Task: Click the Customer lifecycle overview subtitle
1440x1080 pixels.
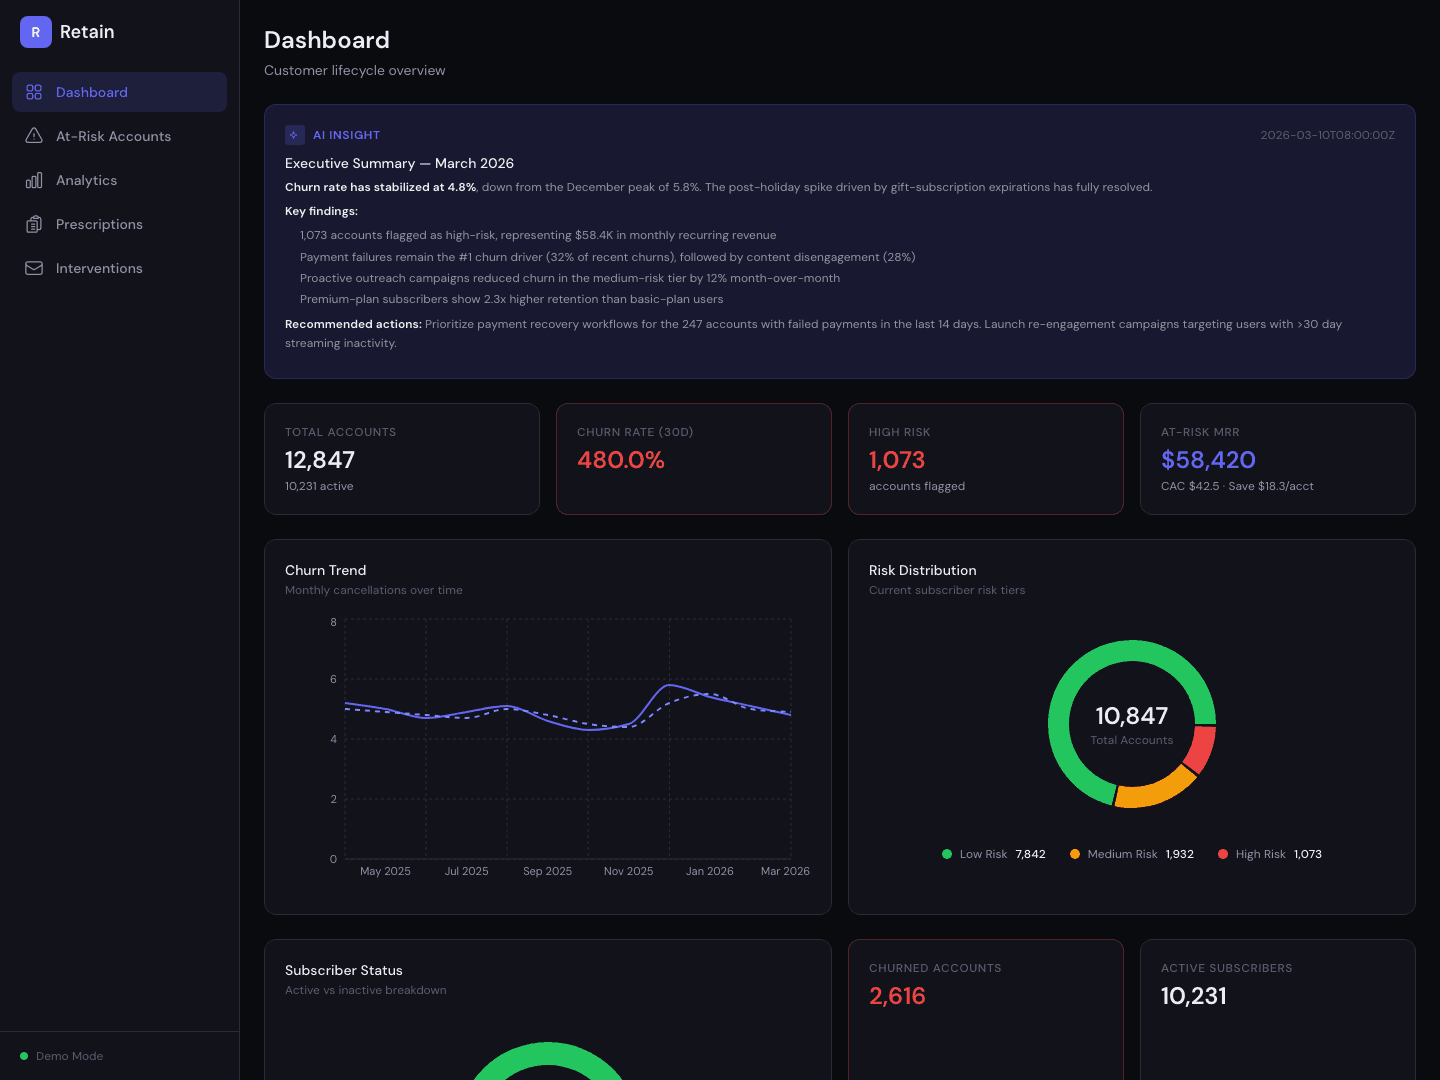Action: [x=354, y=70]
